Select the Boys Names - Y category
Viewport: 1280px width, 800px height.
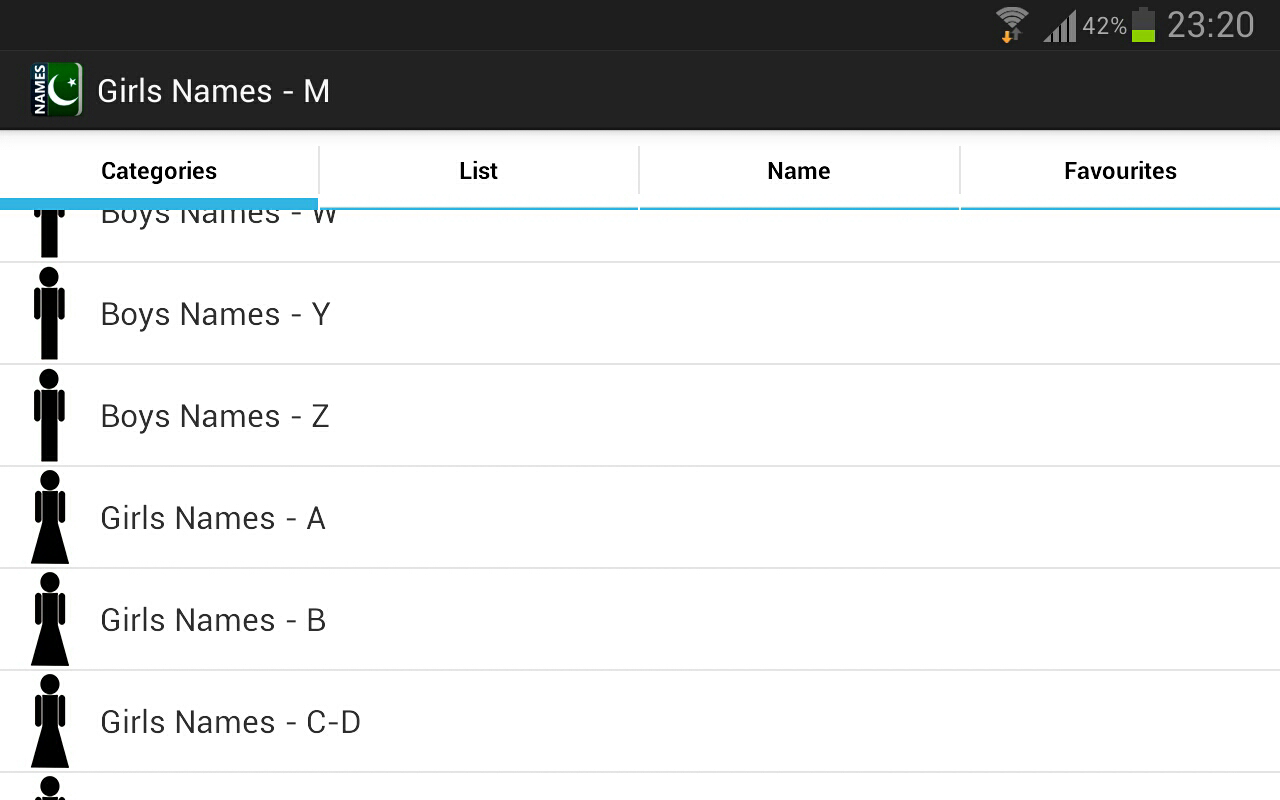(215, 314)
